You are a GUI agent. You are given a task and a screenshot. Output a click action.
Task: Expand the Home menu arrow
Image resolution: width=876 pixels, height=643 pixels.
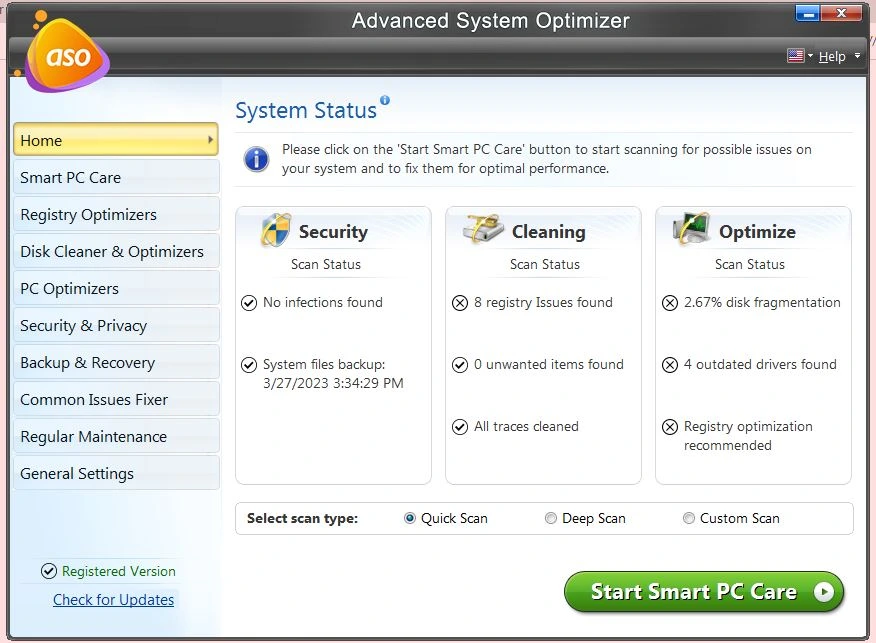coord(211,140)
